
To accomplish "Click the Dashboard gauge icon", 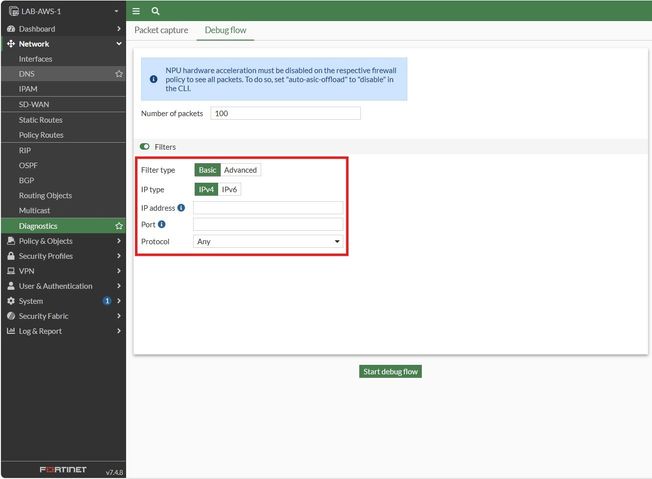I will coord(11,29).
